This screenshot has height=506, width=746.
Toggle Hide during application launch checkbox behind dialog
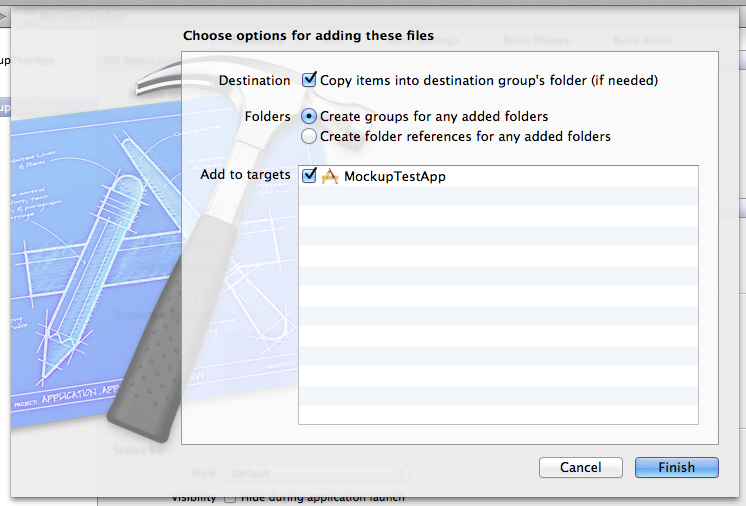[230, 498]
